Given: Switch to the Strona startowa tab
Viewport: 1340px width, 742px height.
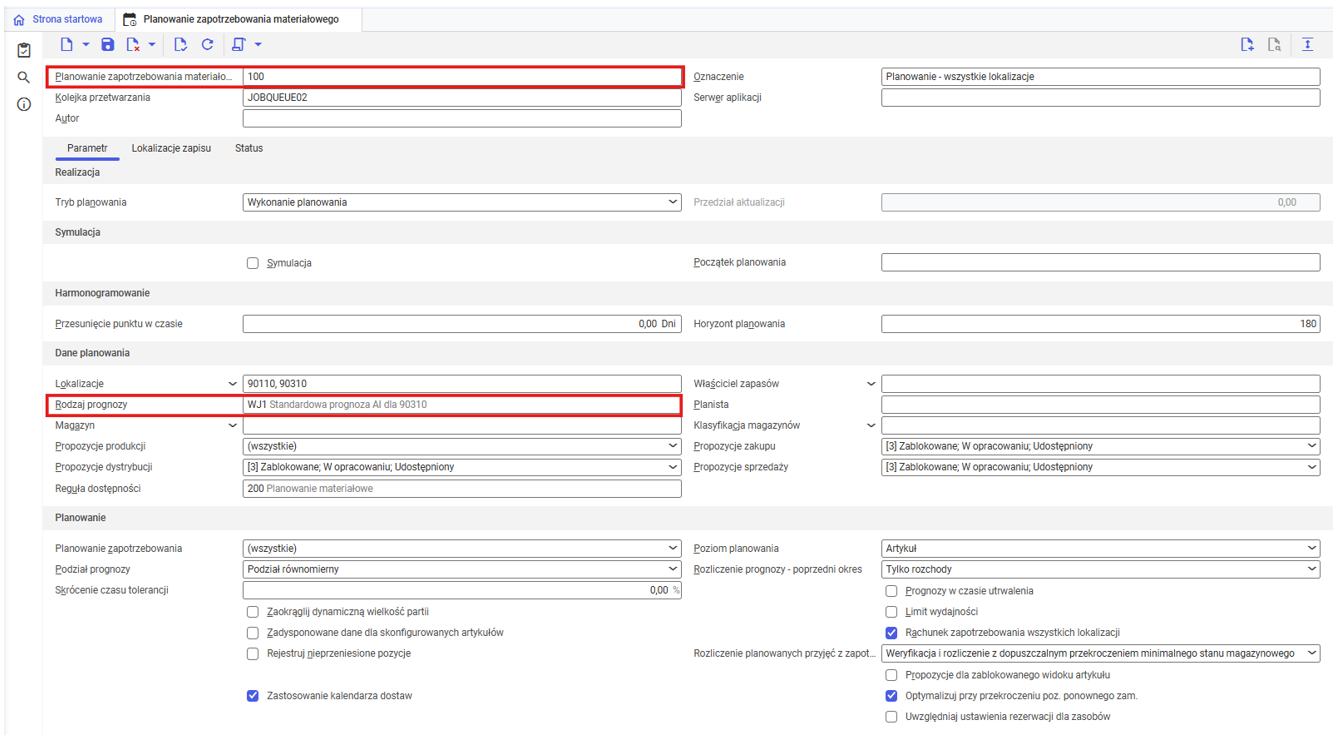Looking at the screenshot, I should pyautogui.click(x=58, y=19).
